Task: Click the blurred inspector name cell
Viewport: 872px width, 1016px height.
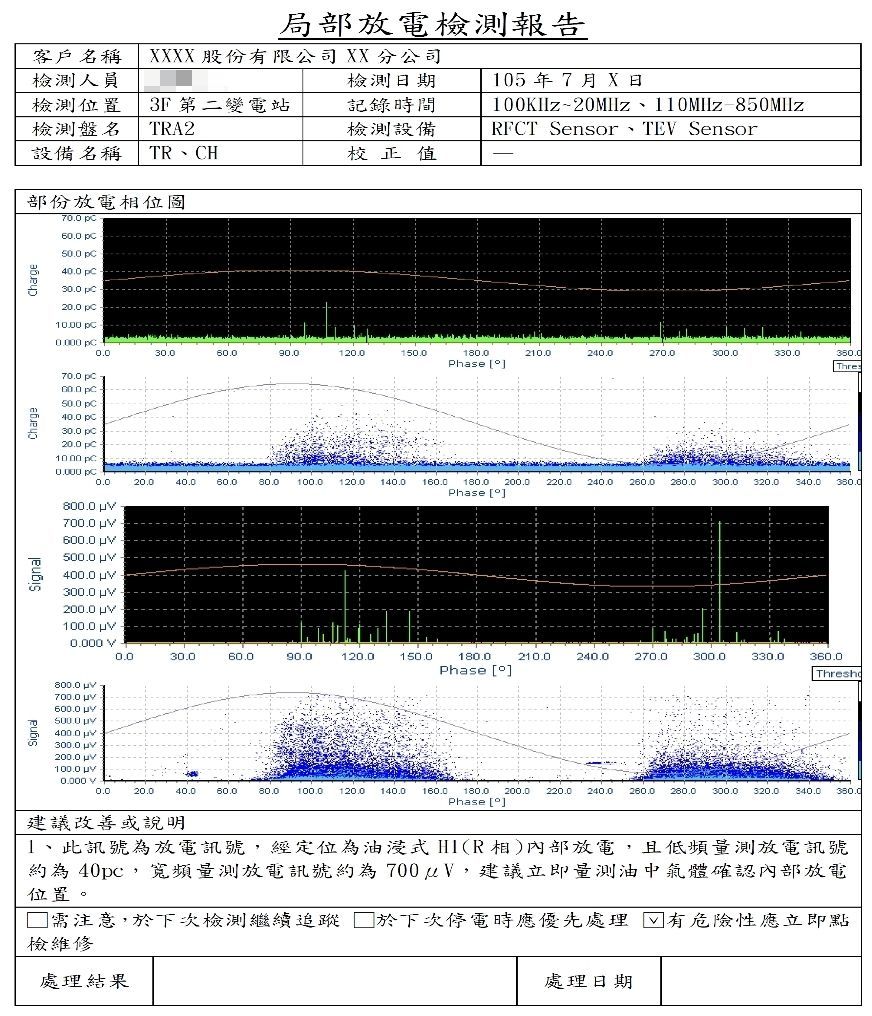Action: [x=220, y=80]
